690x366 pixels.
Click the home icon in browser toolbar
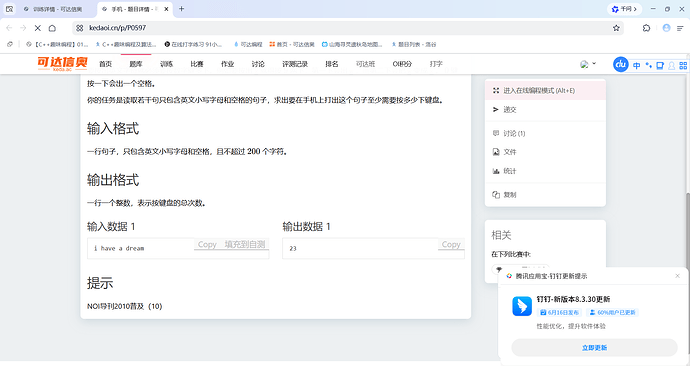(x=52, y=28)
